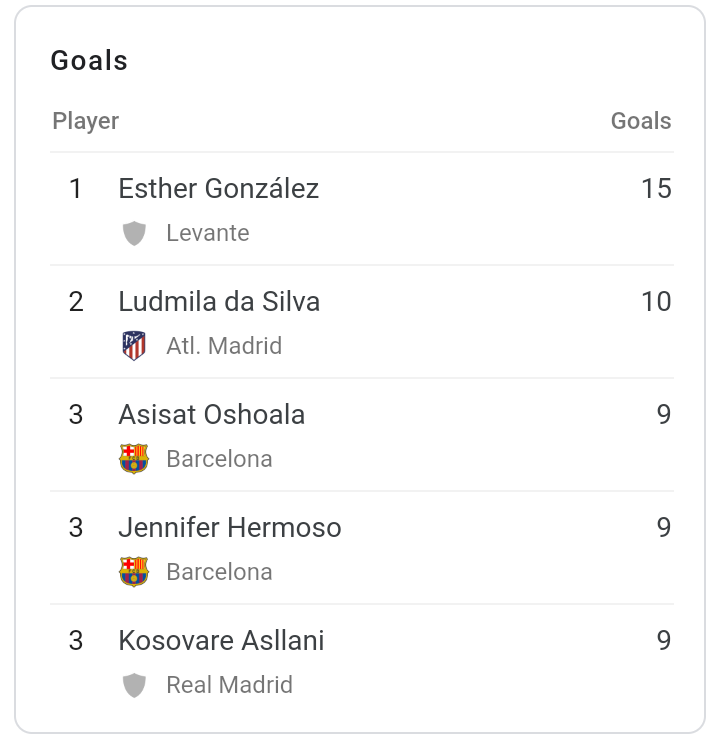Click the Atl. Madrid team label

tap(224, 346)
